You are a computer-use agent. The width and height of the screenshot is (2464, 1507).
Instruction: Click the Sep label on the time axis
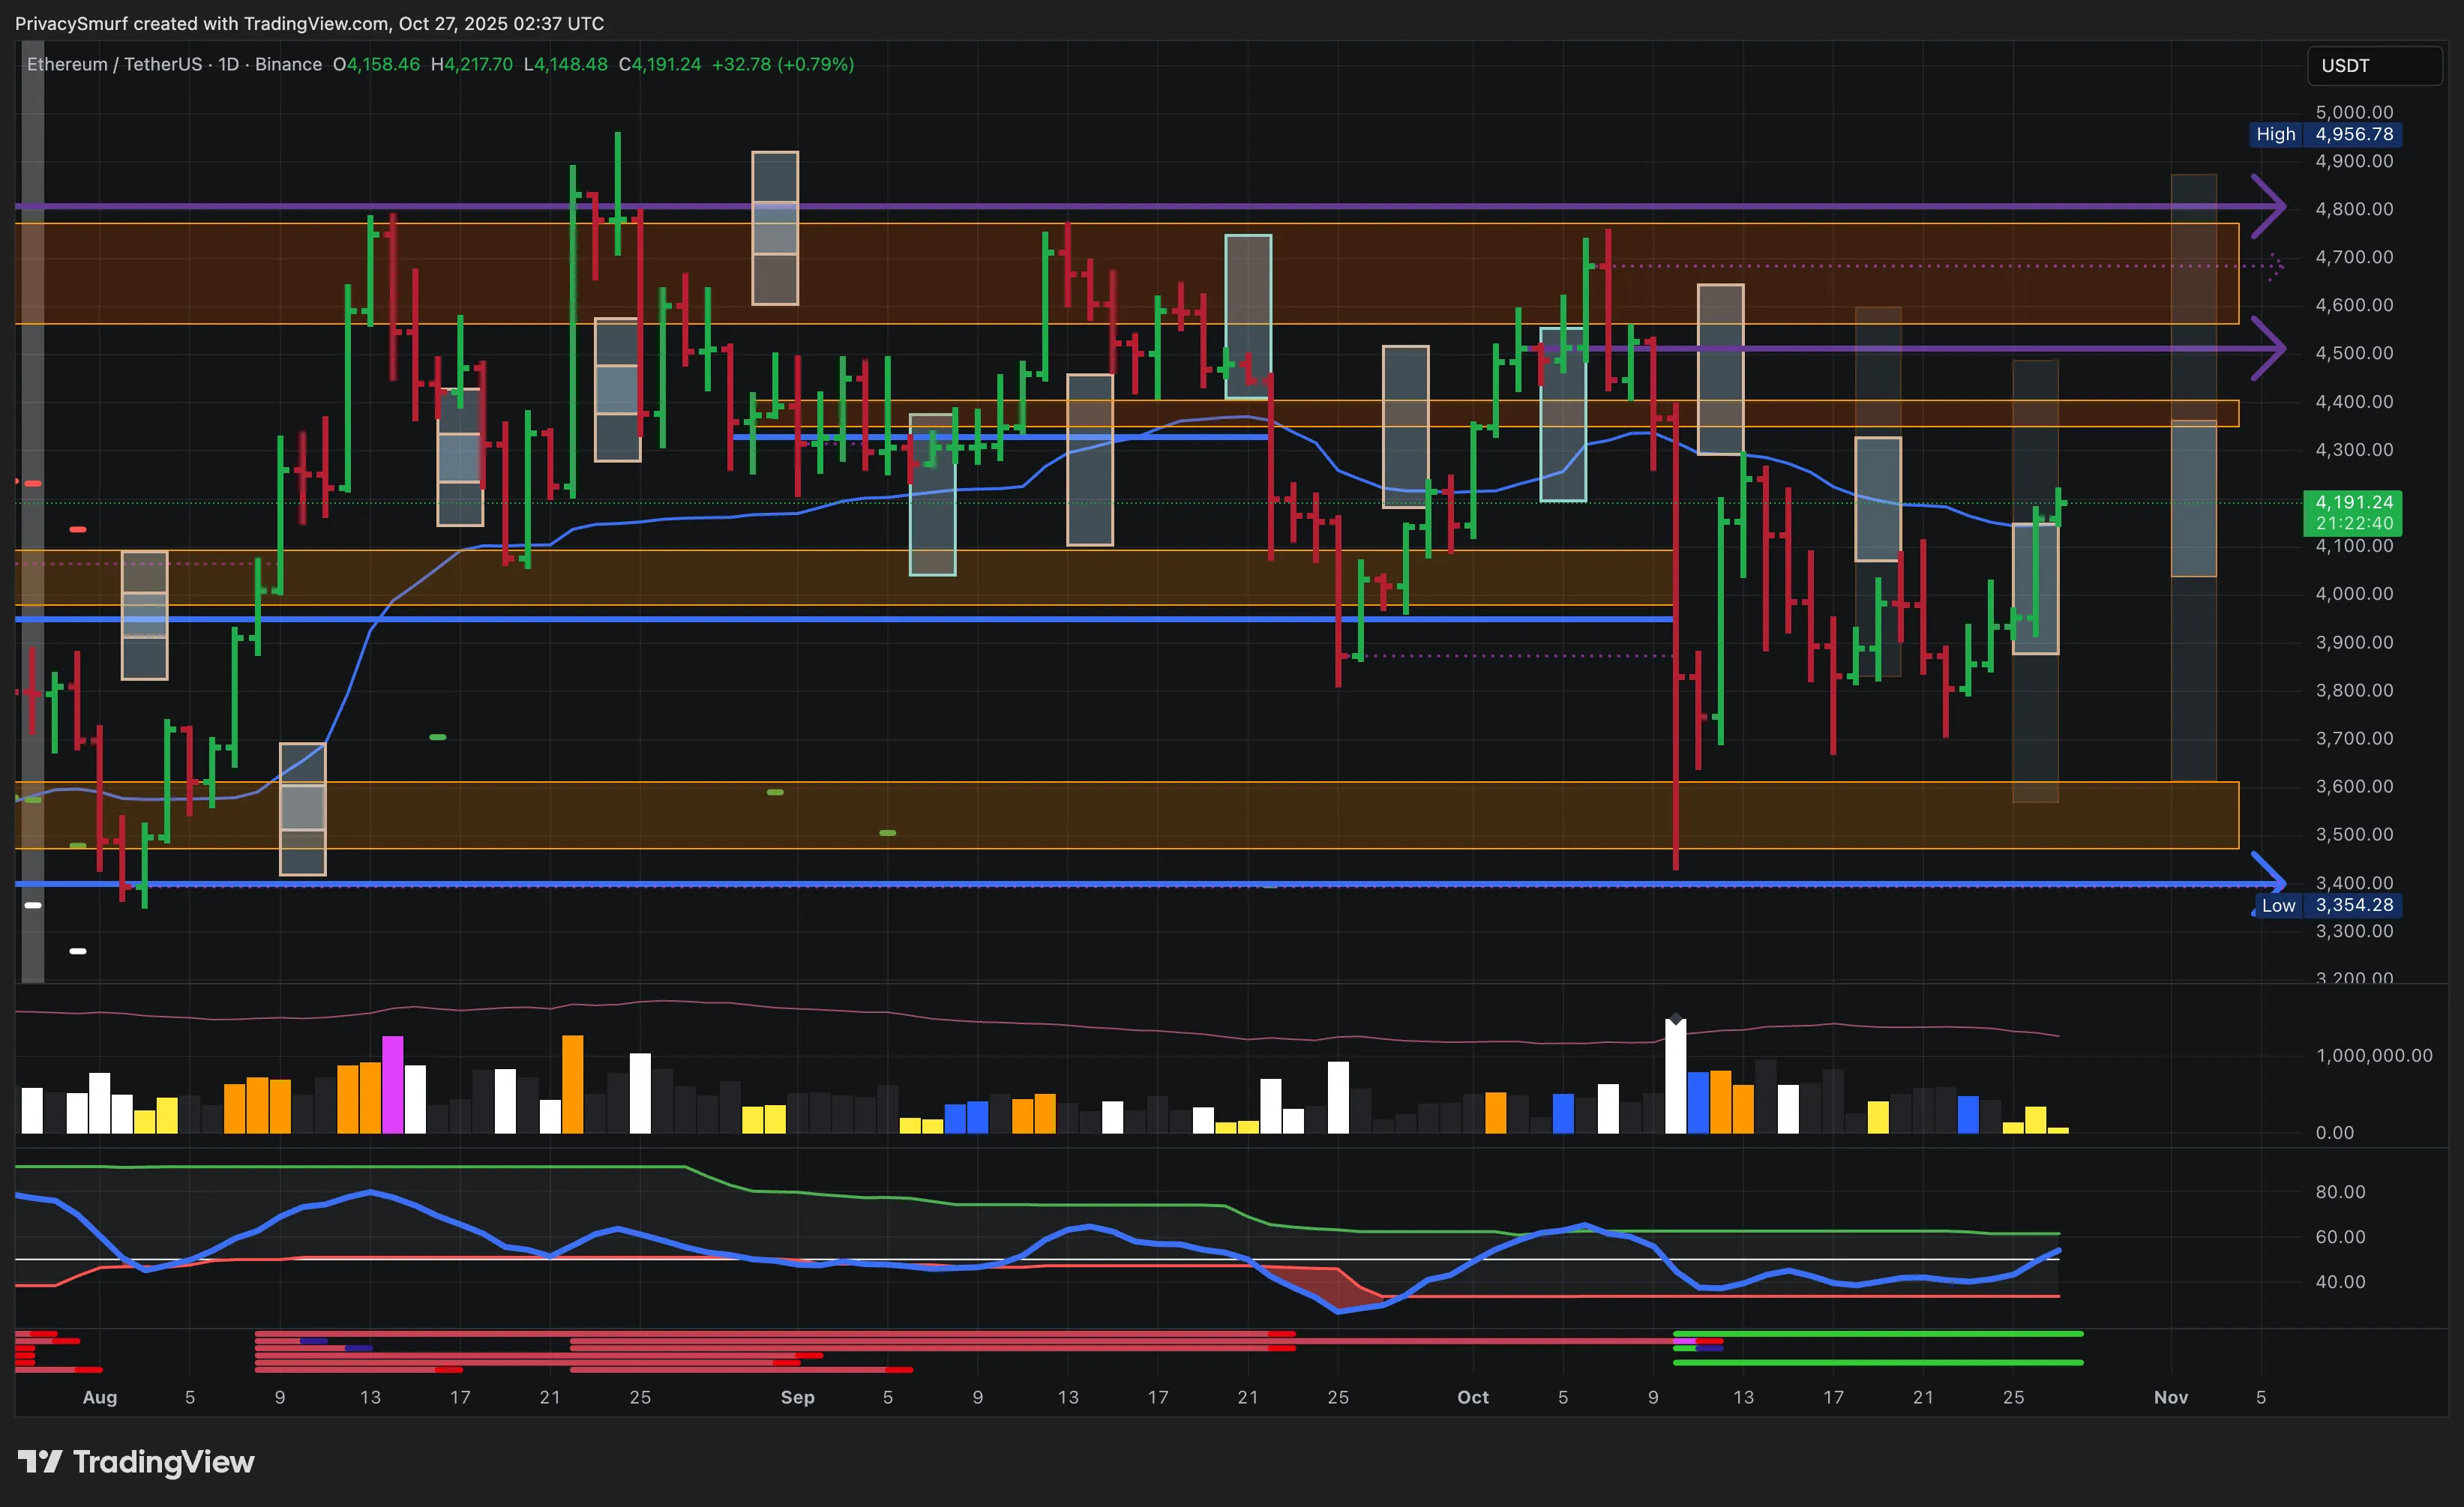797,1397
